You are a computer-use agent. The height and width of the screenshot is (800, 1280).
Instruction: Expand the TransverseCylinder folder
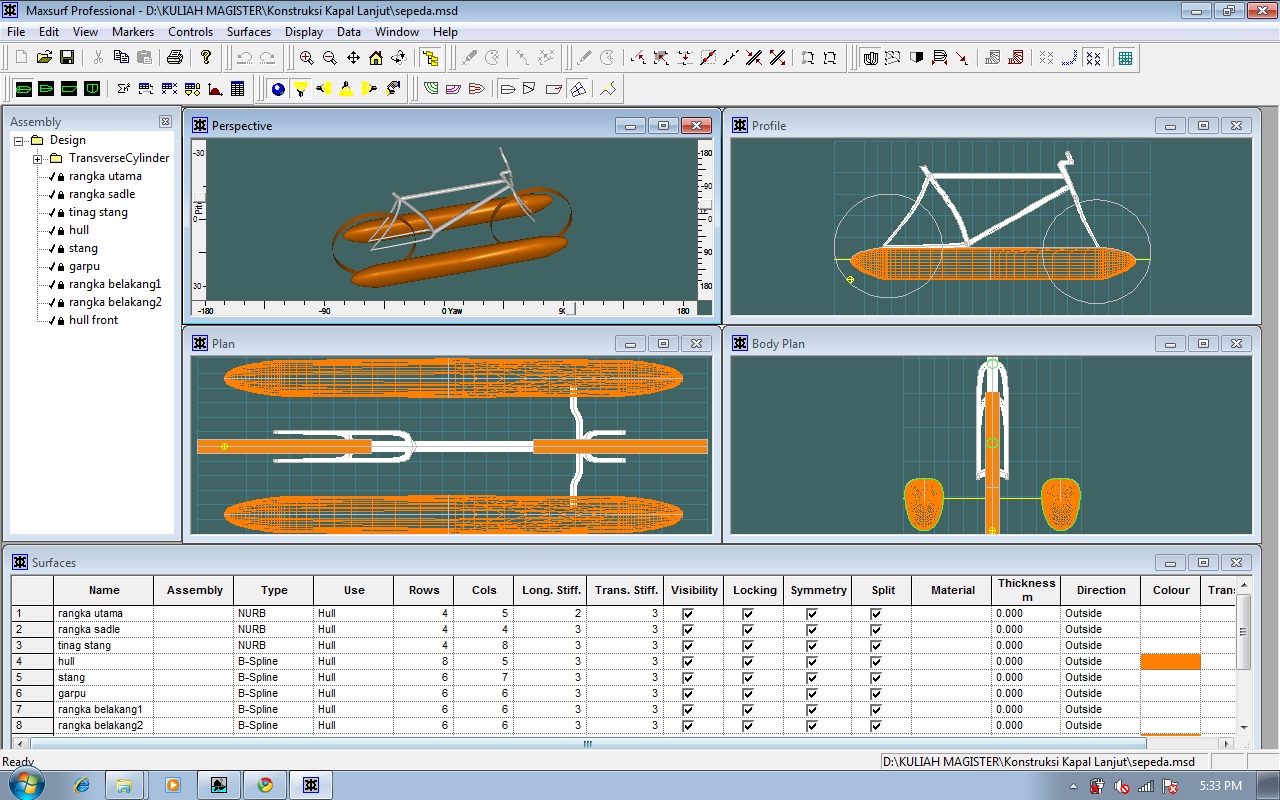click(x=37, y=159)
